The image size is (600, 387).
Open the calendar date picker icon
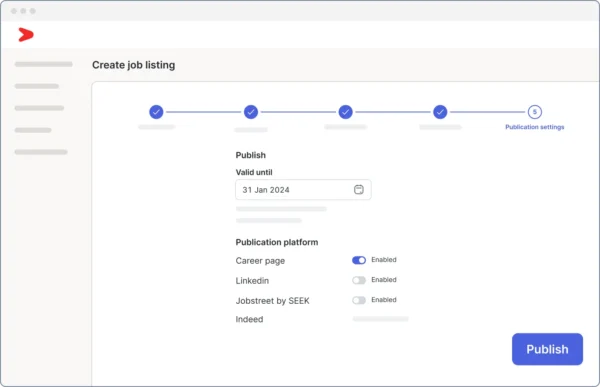[359, 189]
